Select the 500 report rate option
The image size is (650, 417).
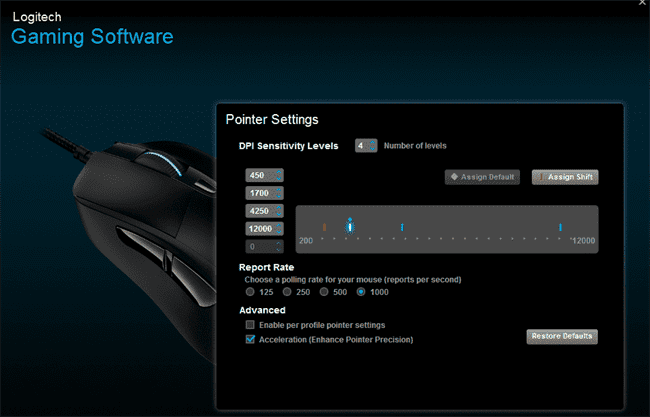[324, 292]
